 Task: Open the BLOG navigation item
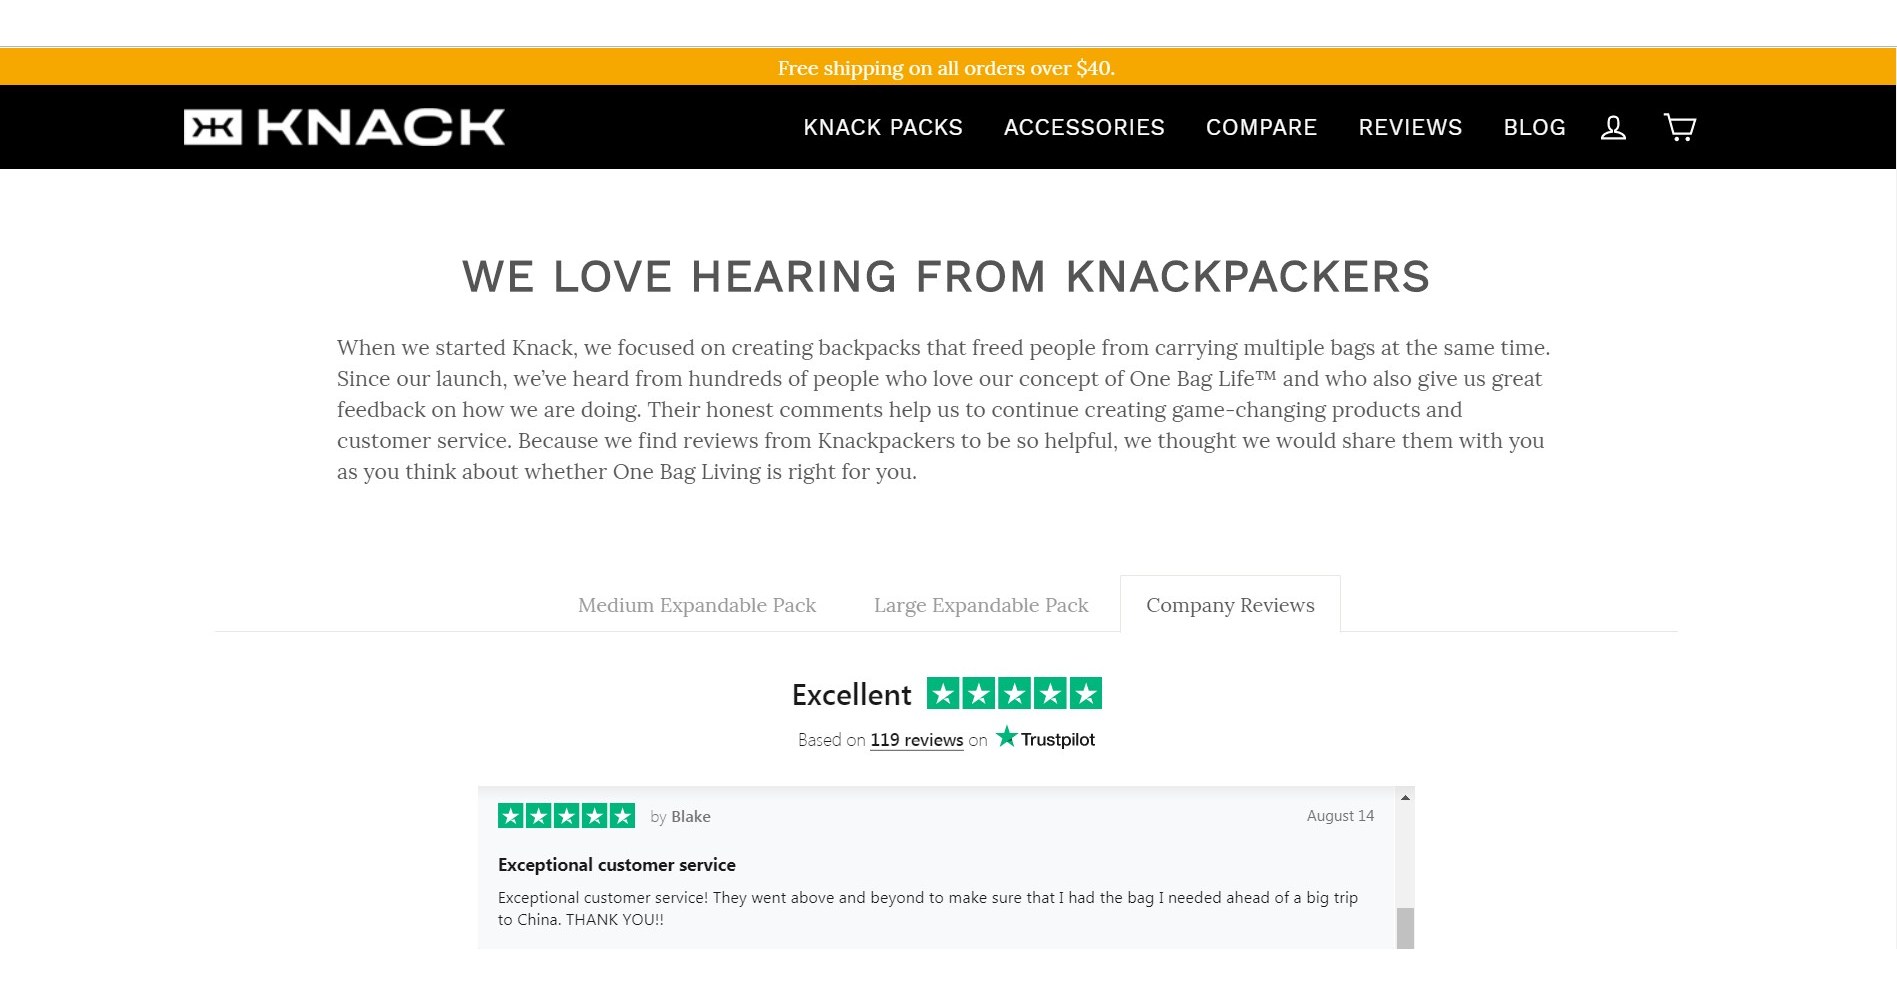click(1534, 127)
